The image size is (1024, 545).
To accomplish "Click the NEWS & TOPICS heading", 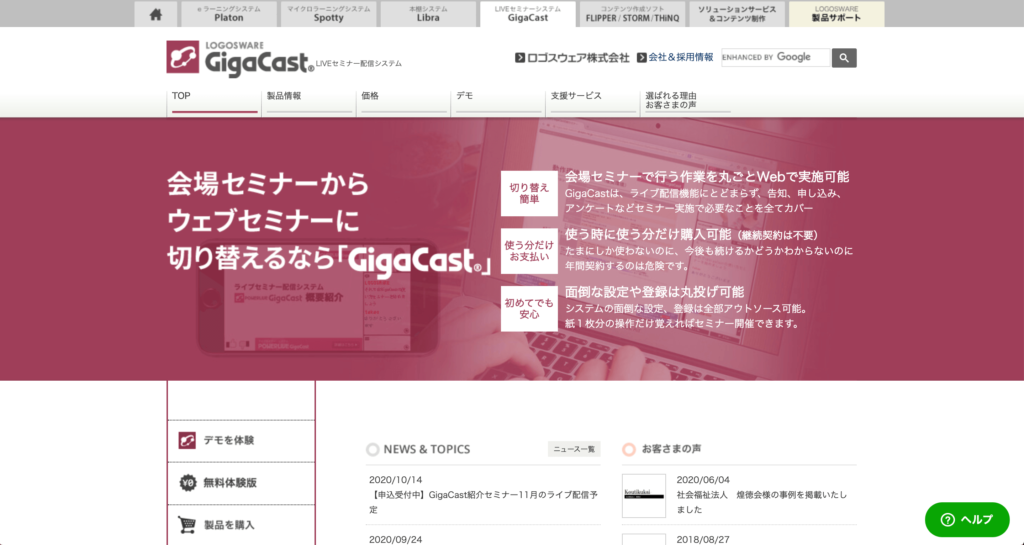I will pos(426,449).
